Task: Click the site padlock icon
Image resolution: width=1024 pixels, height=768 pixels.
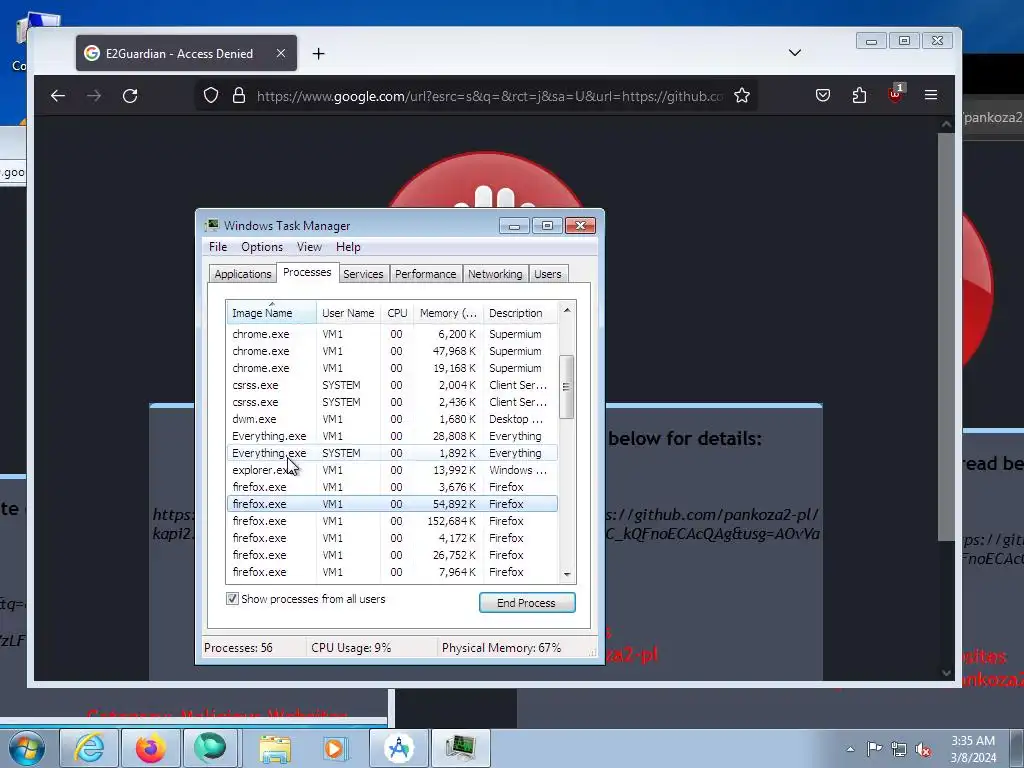Action: [239, 95]
